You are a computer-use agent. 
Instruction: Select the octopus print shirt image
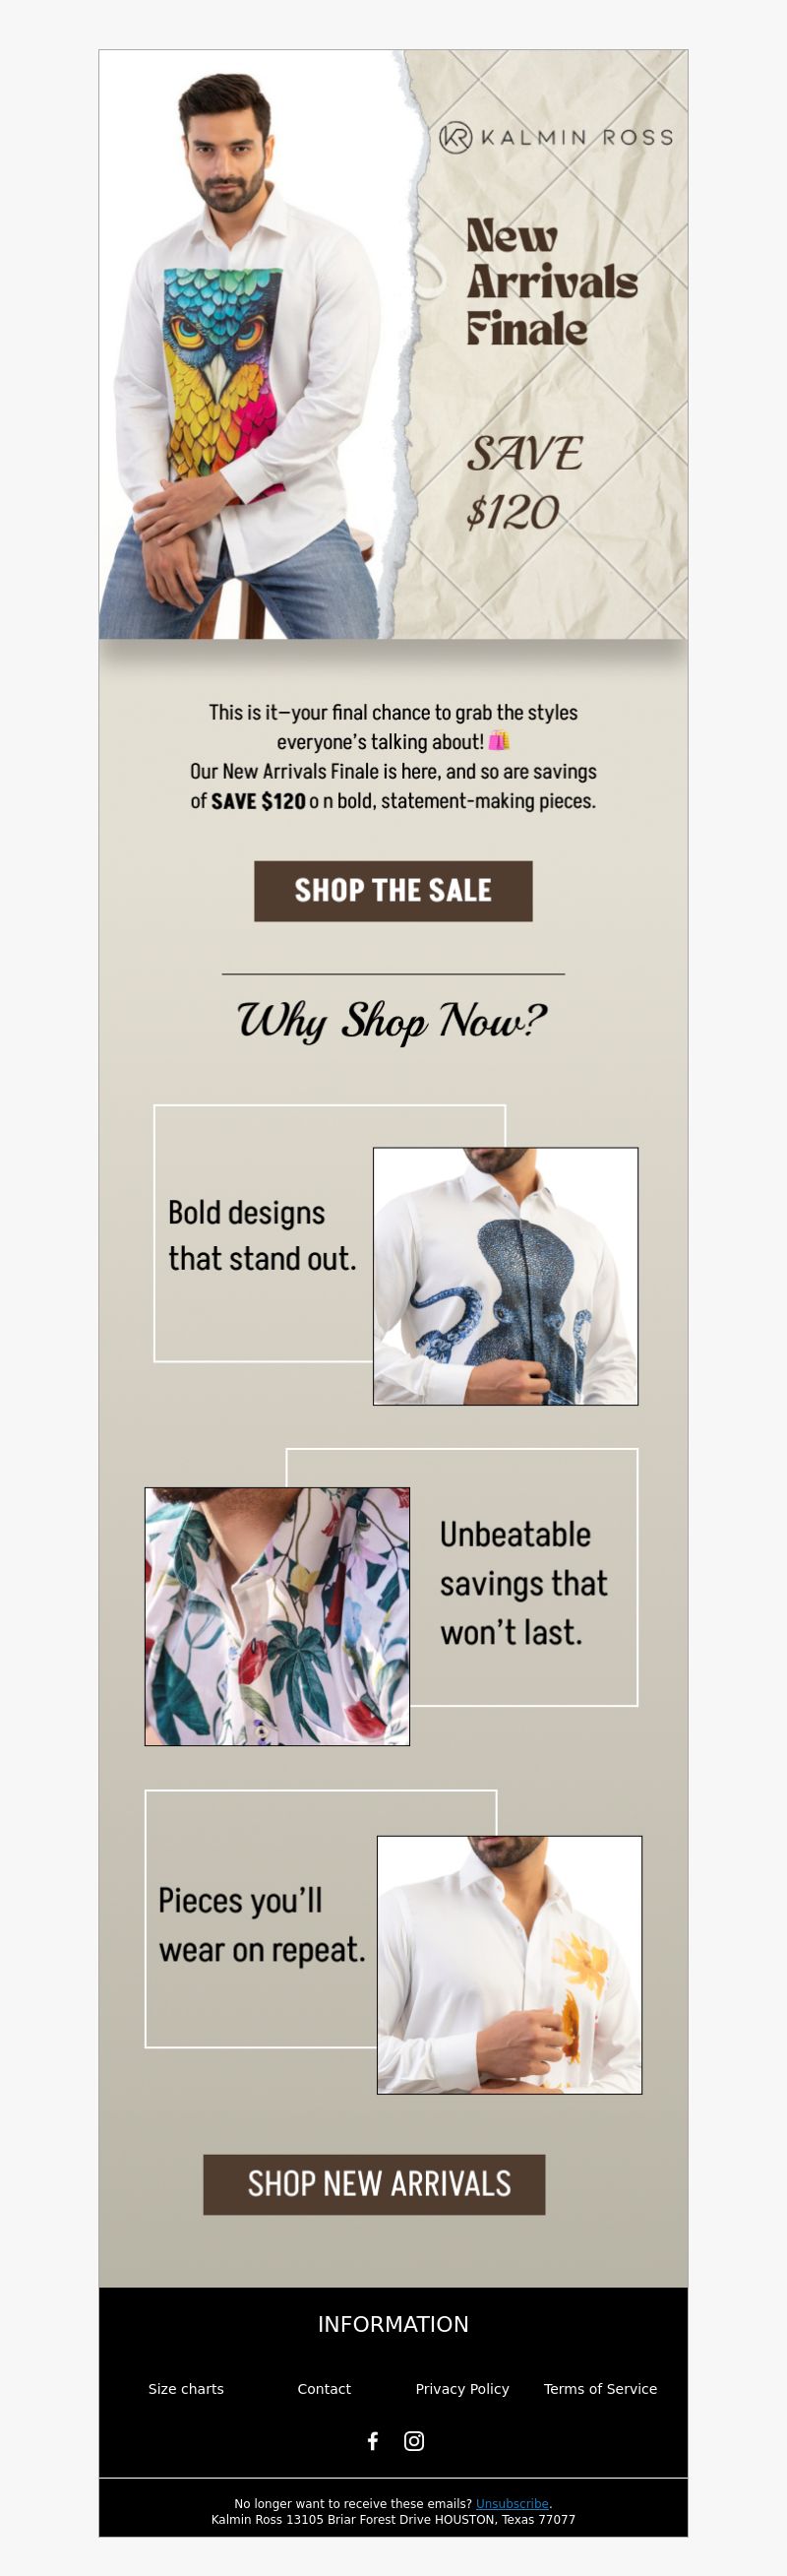(x=506, y=1276)
